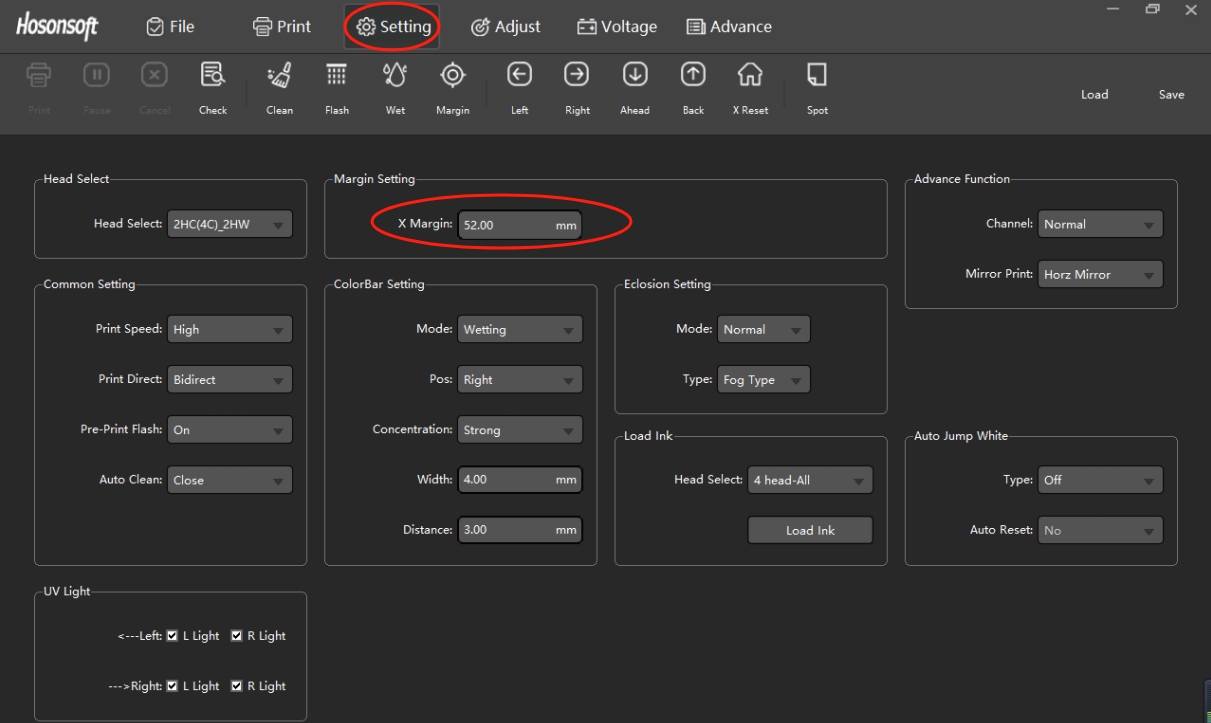Viewport: 1211px width, 723px height.
Task: Select the Margin target icon
Action: tap(452, 77)
